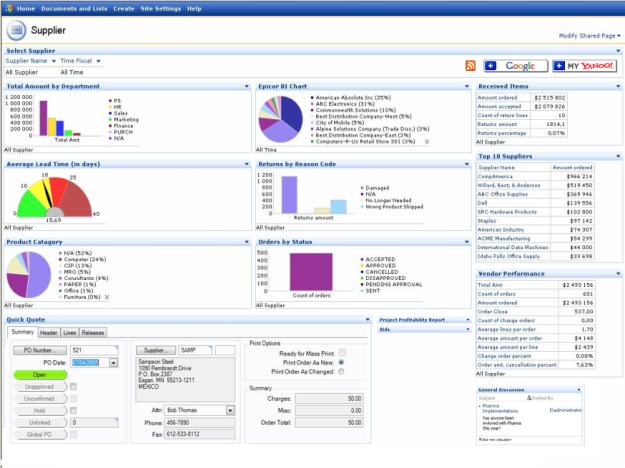Open the Received Items panel menu
Image resolution: width=625 pixels, height=468 pixels.
click(x=618, y=86)
